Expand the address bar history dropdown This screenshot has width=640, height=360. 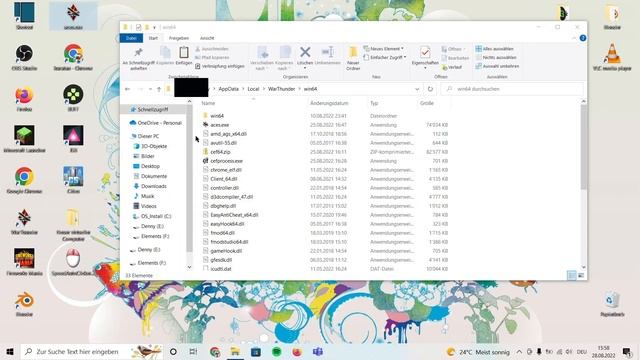[417, 89]
